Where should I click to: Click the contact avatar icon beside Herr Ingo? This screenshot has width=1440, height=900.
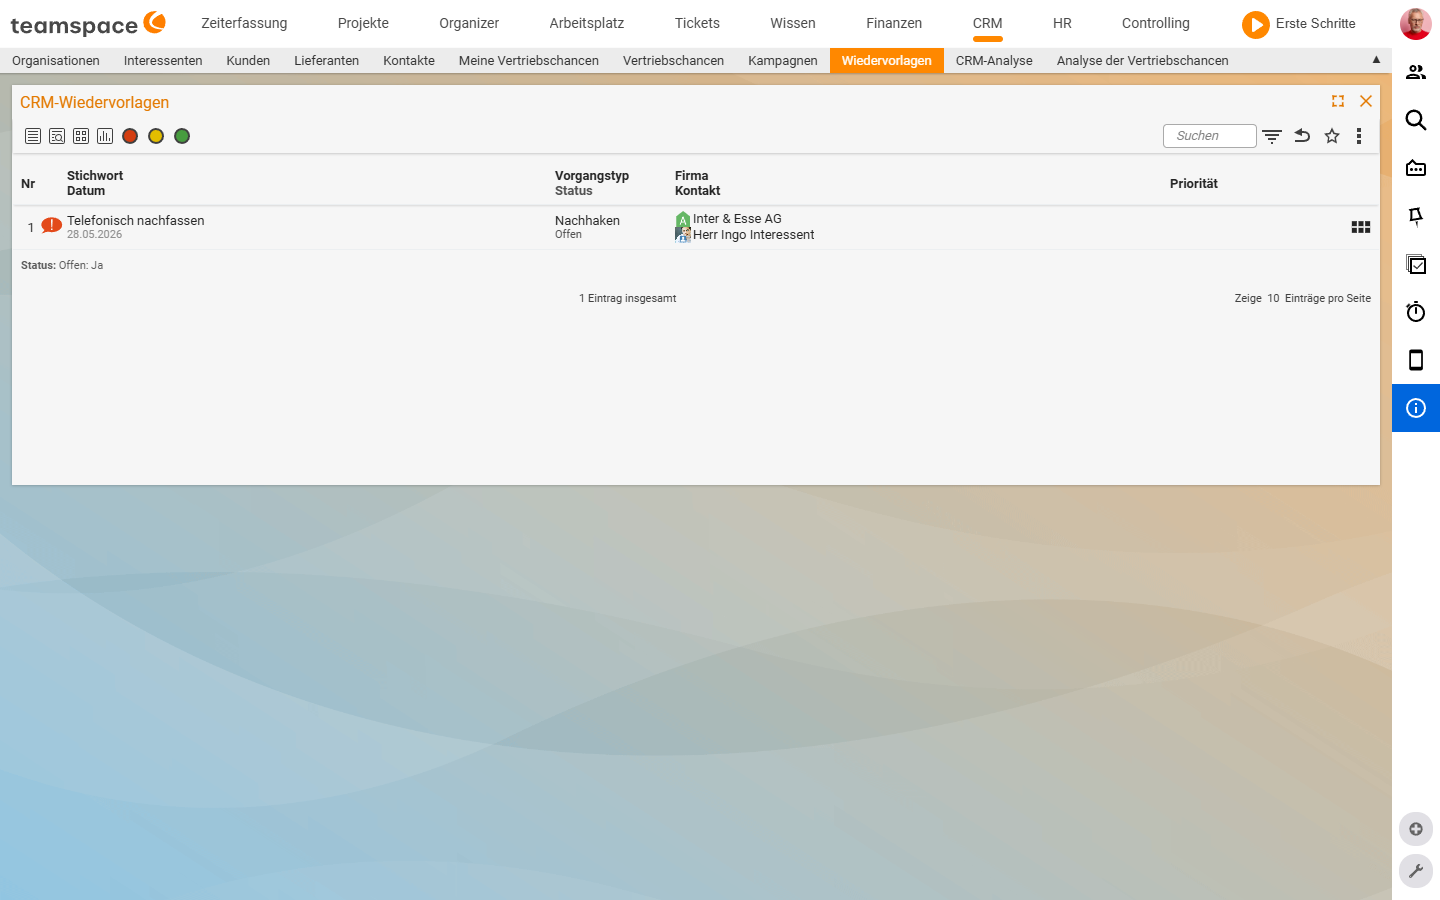click(683, 235)
